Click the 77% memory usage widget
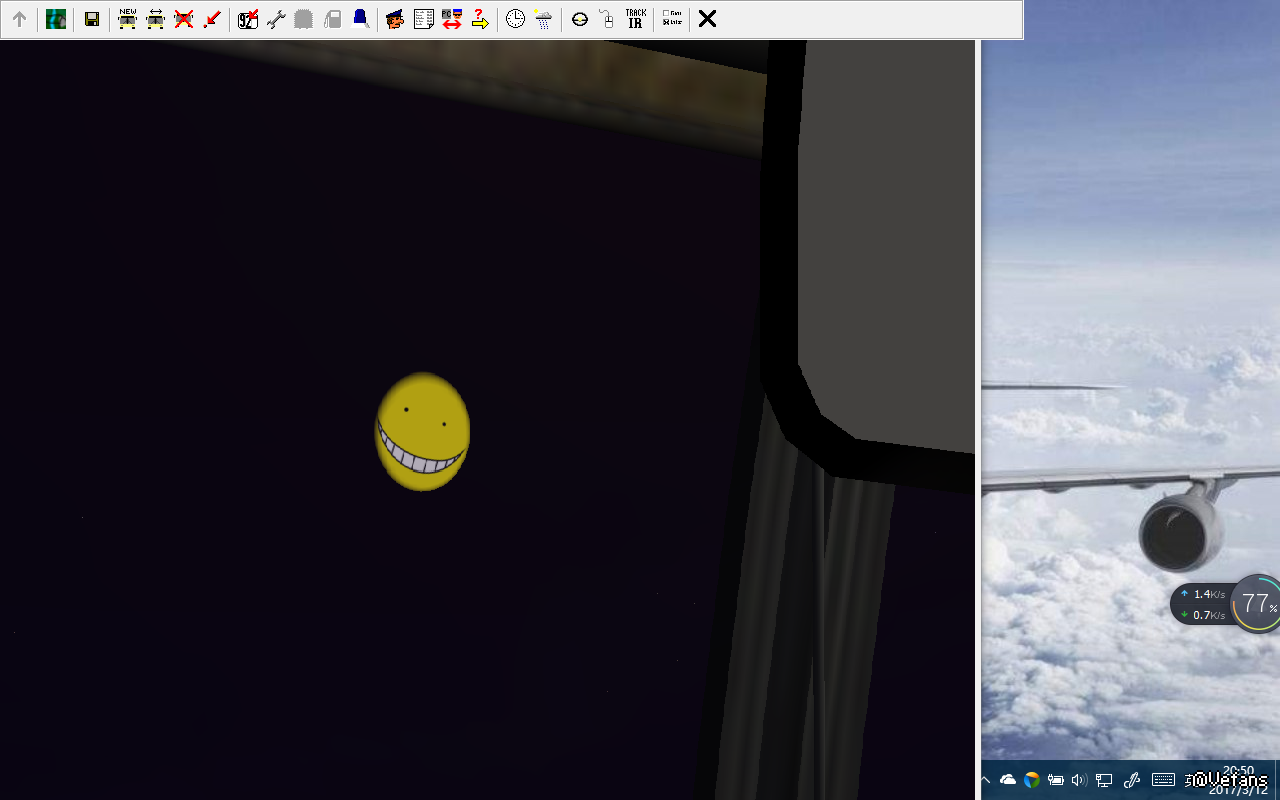This screenshot has height=800, width=1280. pos(1256,604)
